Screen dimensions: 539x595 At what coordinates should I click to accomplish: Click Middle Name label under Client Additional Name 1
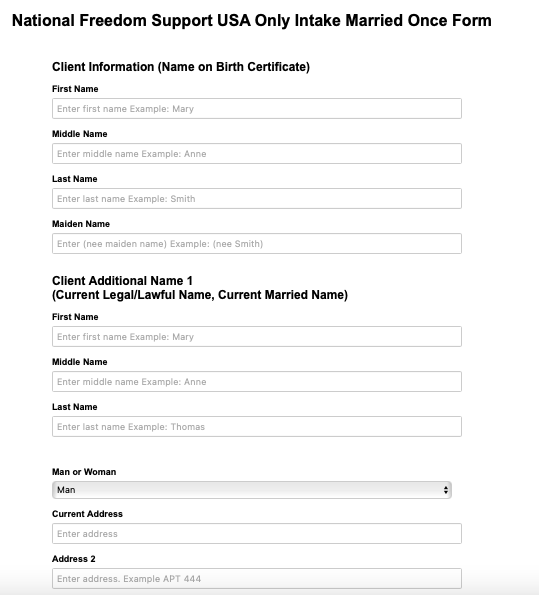tap(79, 362)
